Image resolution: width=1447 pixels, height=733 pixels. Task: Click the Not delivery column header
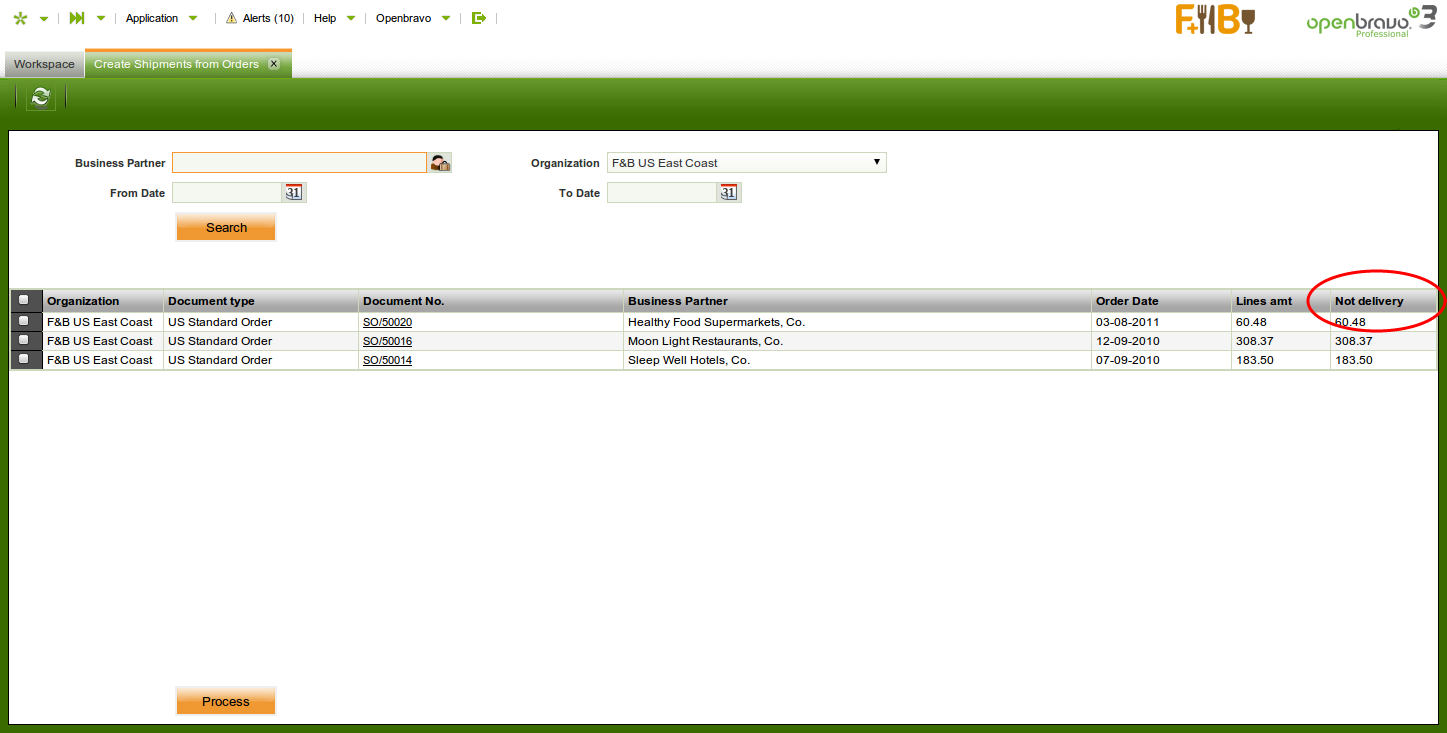pyautogui.click(x=1383, y=301)
